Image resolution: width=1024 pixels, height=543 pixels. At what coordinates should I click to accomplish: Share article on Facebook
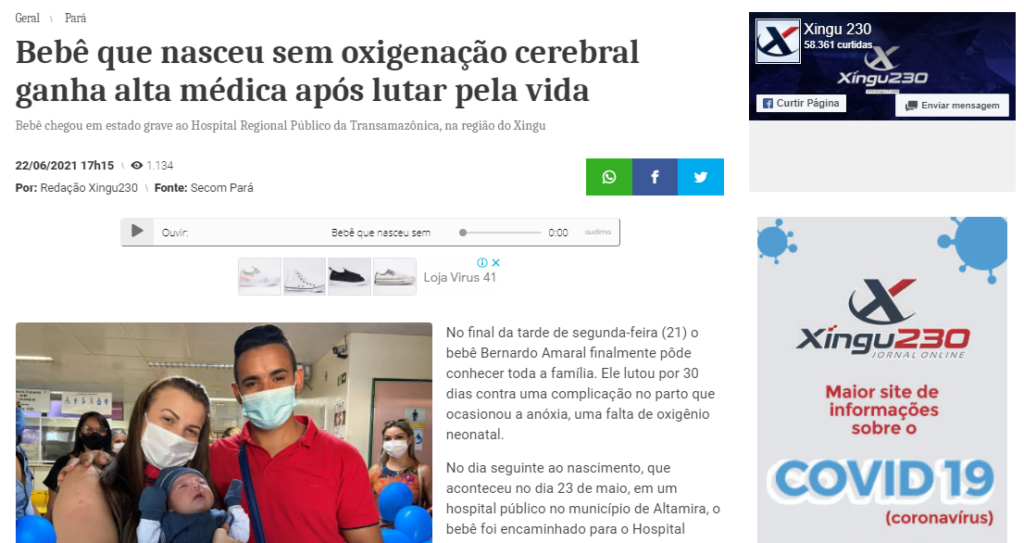(x=655, y=177)
